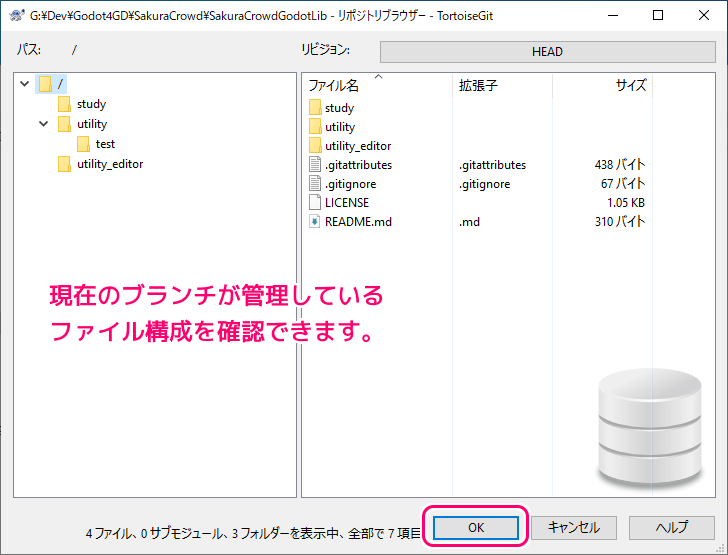Image resolution: width=728 pixels, height=555 pixels.
Task: Select test label in tree
Action: click(x=105, y=144)
